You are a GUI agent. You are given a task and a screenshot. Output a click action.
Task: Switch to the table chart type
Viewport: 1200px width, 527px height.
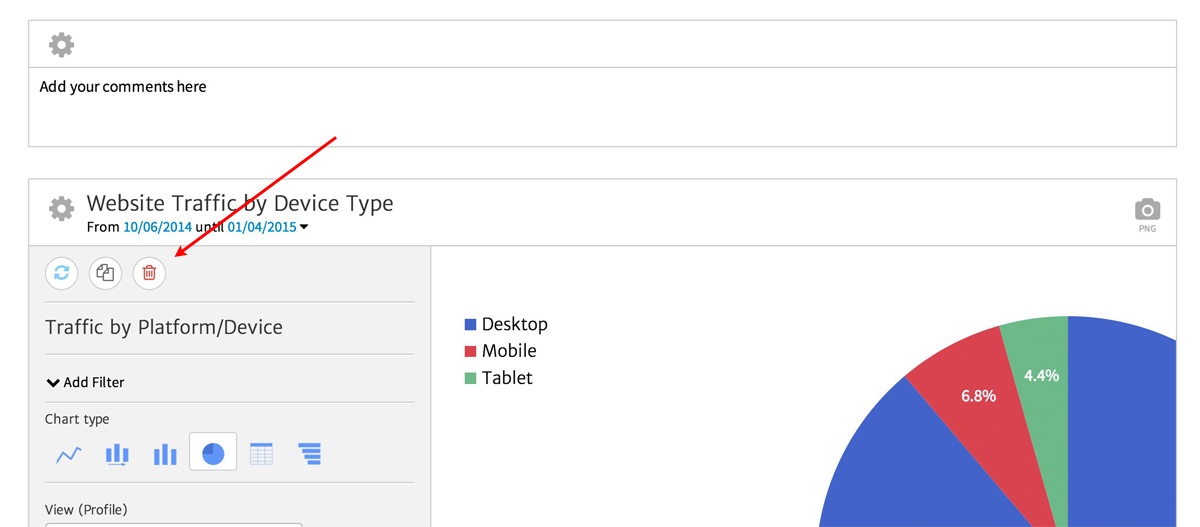261,455
